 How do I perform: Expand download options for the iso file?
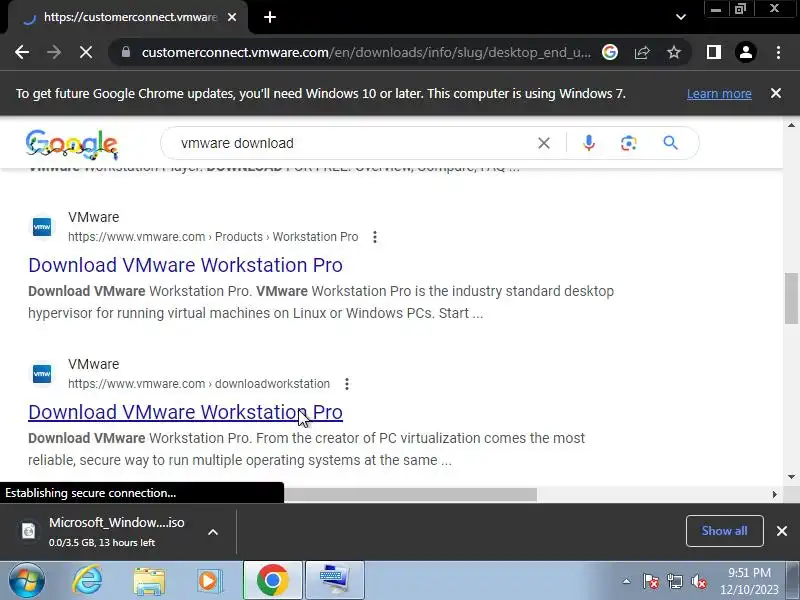coord(213,532)
